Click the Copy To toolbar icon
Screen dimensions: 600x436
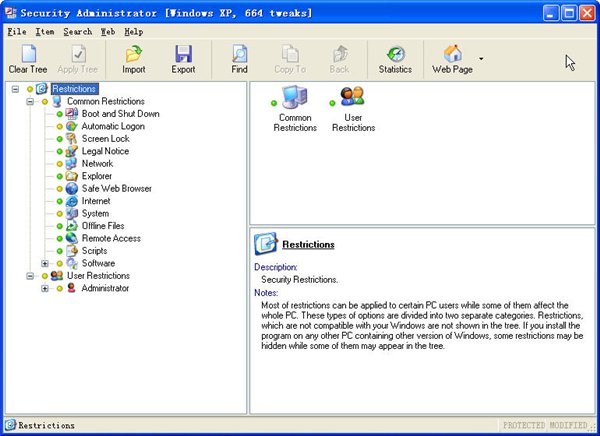290,54
